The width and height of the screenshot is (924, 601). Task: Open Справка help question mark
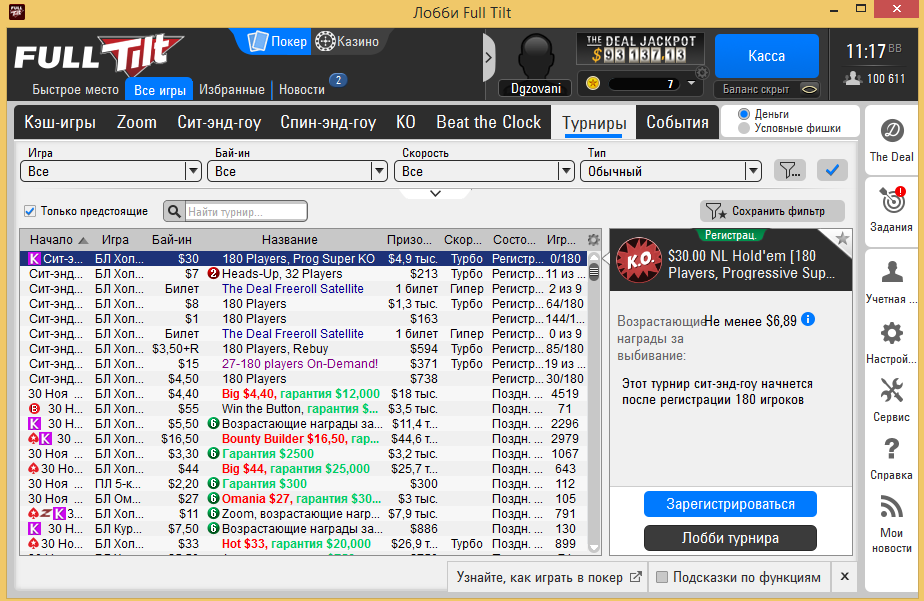(x=892, y=449)
